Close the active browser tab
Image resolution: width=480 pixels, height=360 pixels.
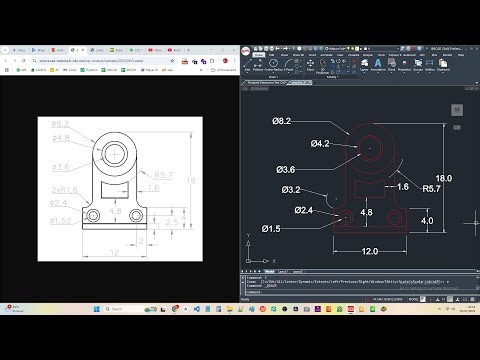[x=83, y=50]
